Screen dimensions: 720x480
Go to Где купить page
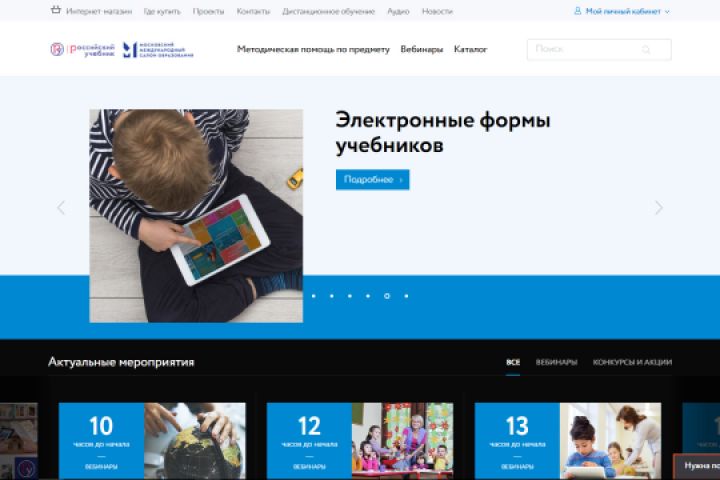pos(162,11)
